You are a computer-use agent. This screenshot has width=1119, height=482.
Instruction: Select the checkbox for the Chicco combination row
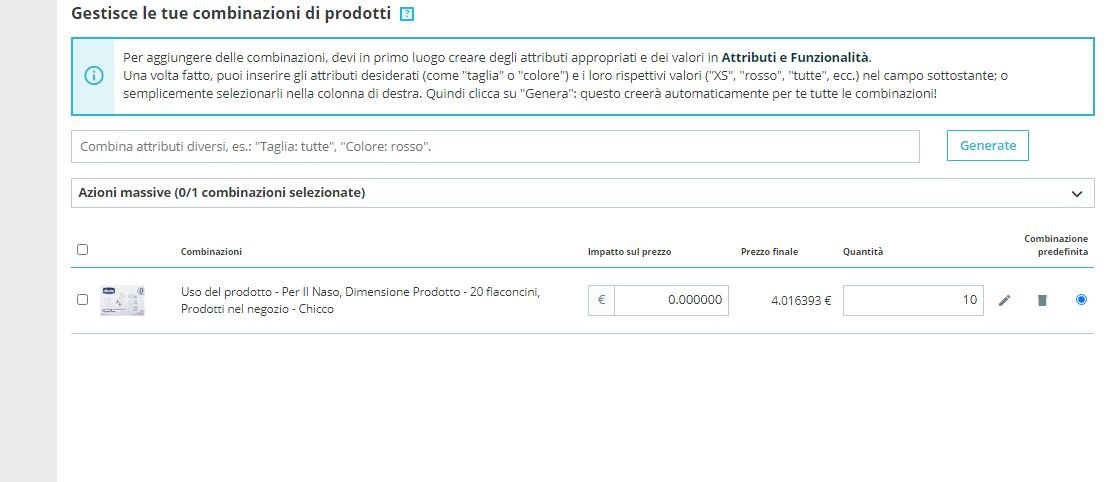point(82,299)
